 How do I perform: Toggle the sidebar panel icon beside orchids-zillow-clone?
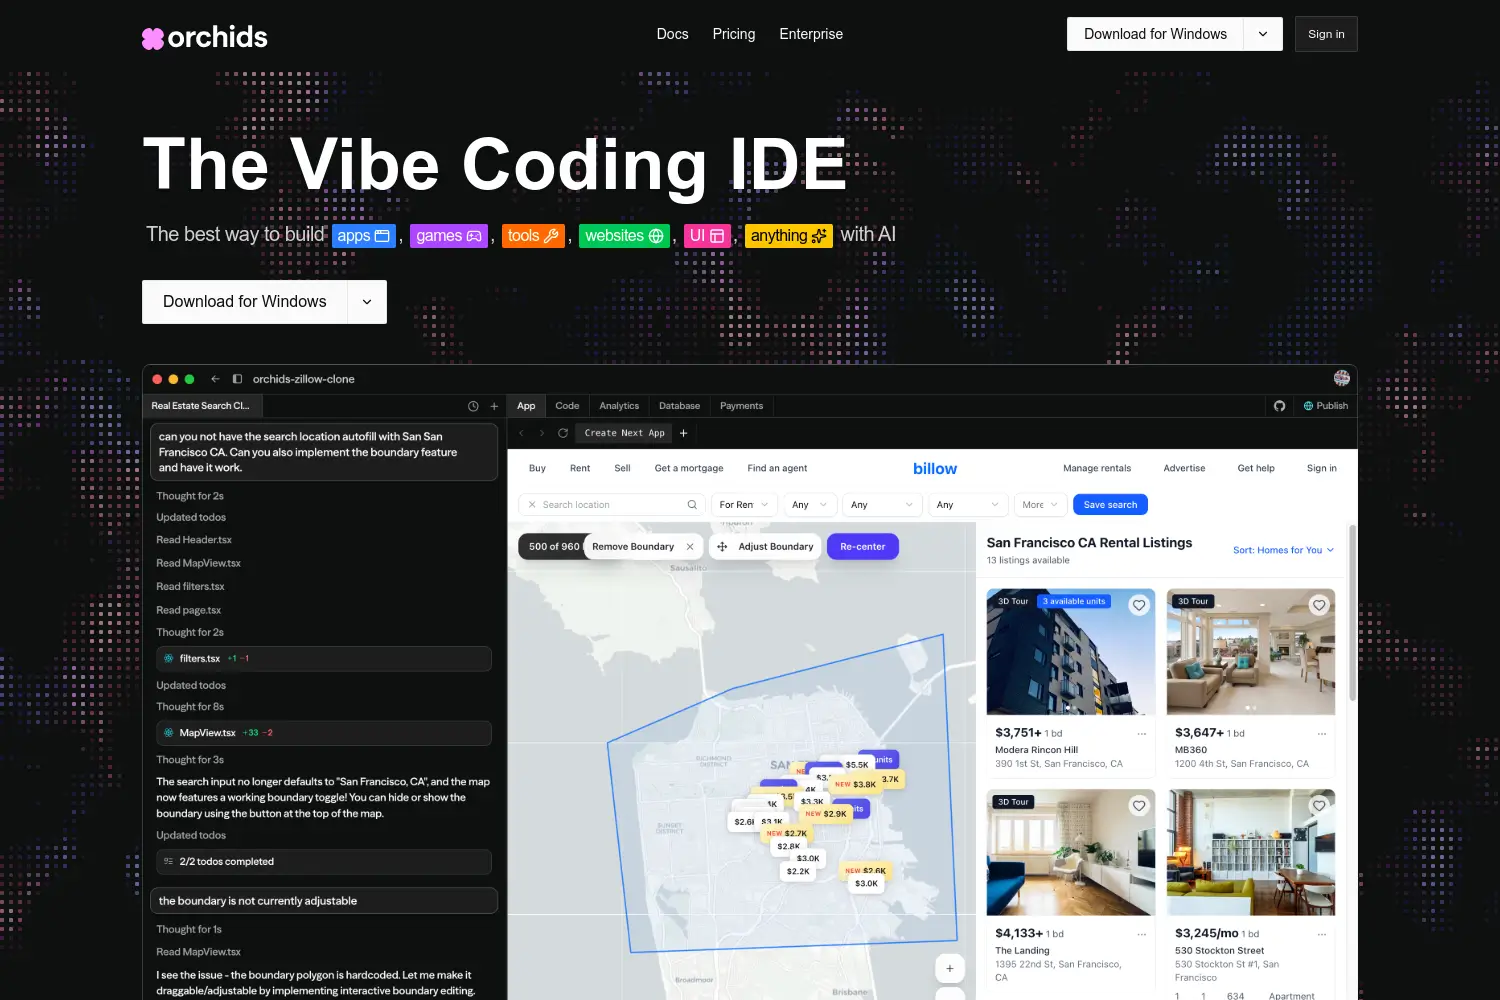click(x=237, y=379)
